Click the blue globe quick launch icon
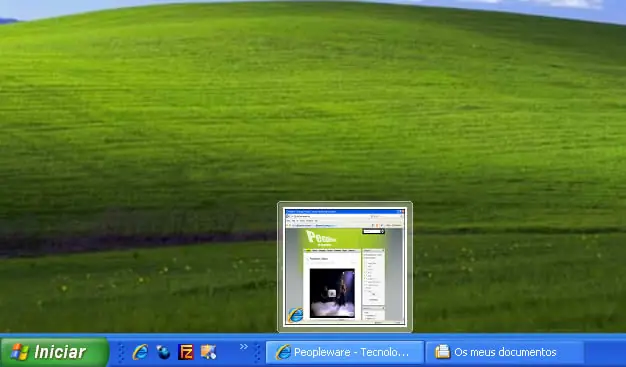The width and height of the screenshot is (626, 367). 163,352
